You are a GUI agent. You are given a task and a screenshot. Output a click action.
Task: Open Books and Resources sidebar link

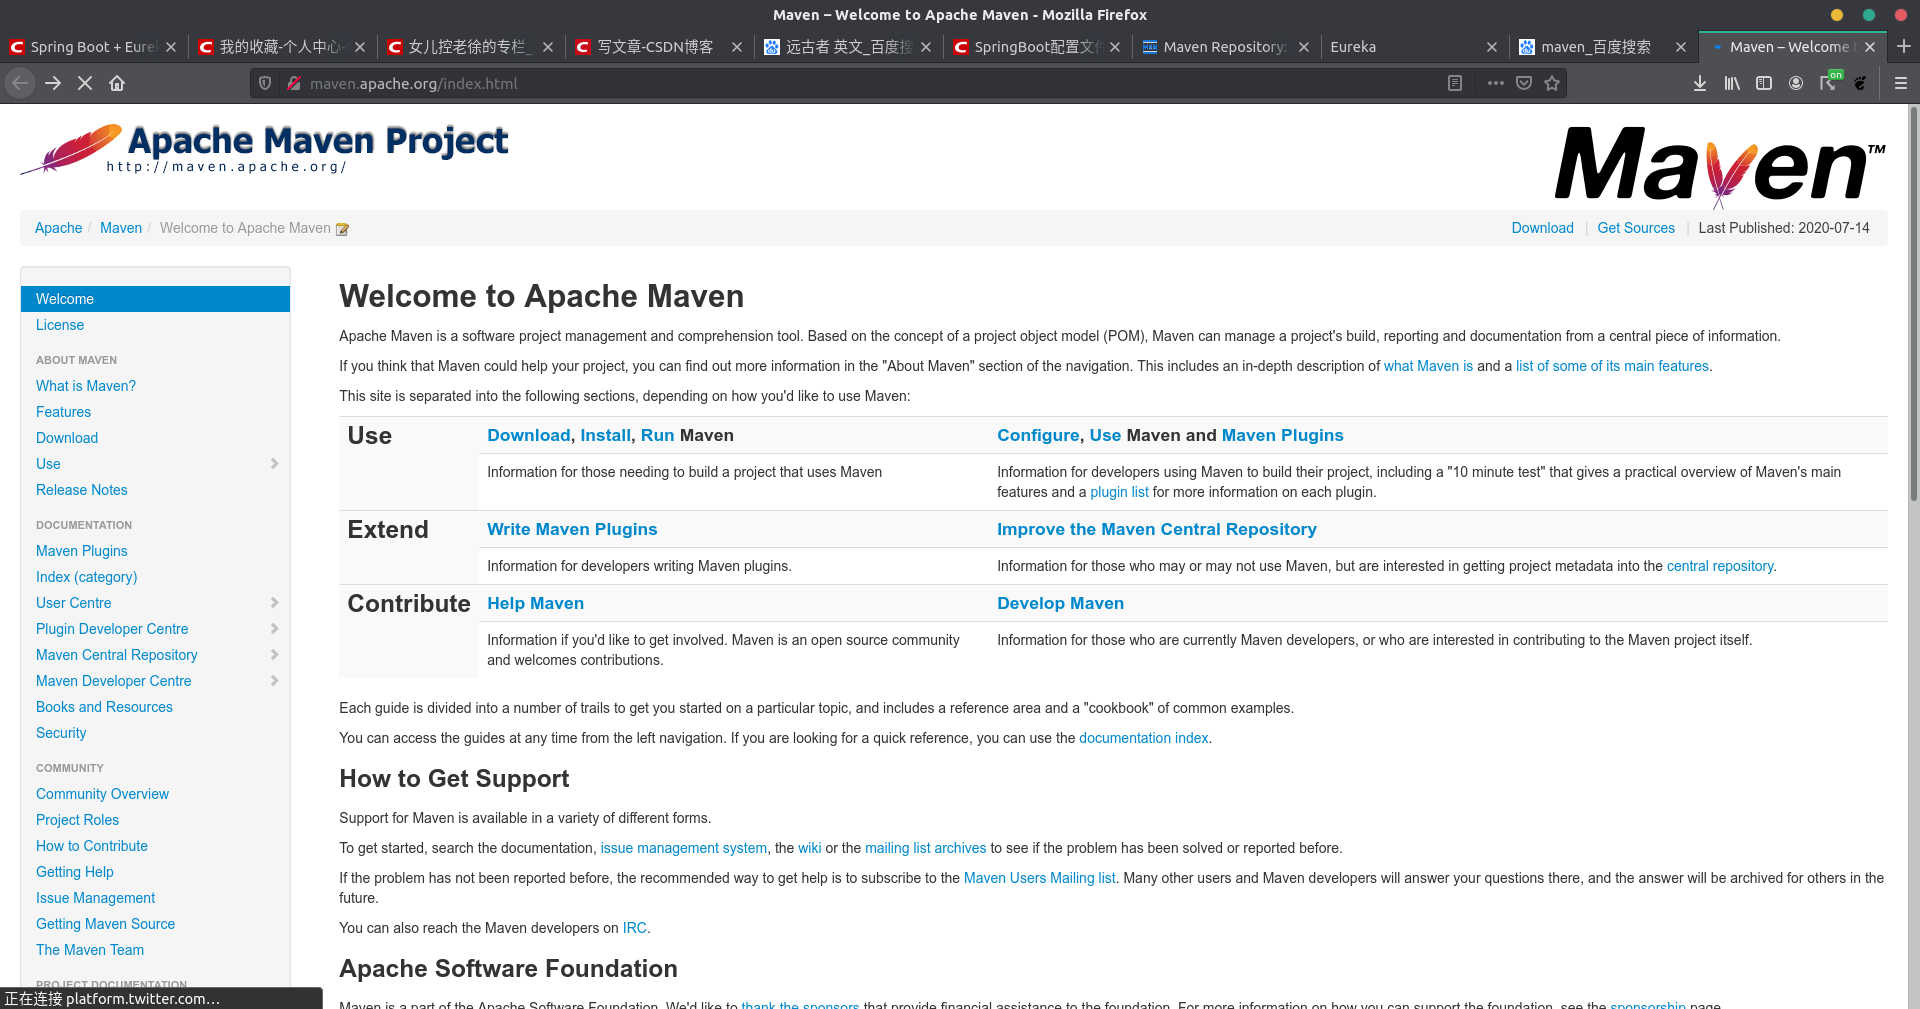pyautogui.click(x=104, y=707)
